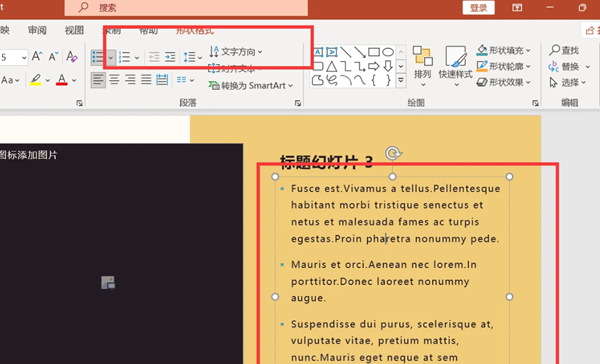600x364 pixels.
Task: Select the right block arrow shape
Action: (x=374, y=66)
